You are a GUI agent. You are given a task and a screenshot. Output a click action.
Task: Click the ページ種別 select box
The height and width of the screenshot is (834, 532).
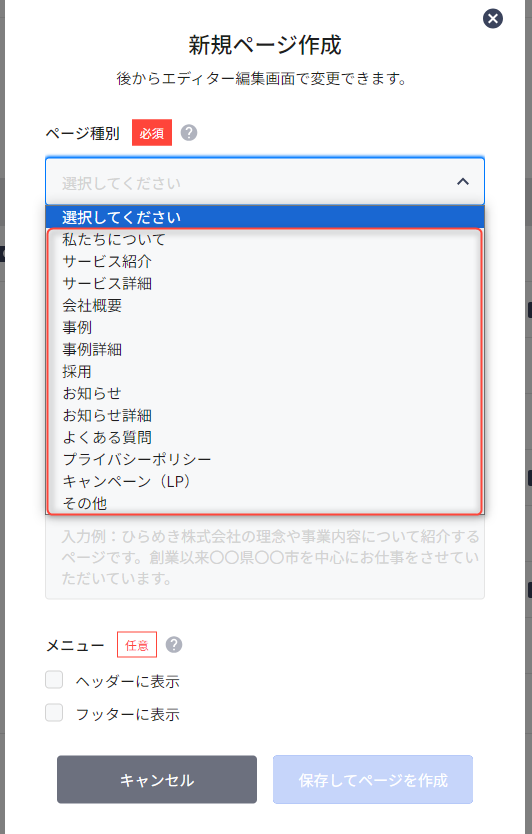265,181
